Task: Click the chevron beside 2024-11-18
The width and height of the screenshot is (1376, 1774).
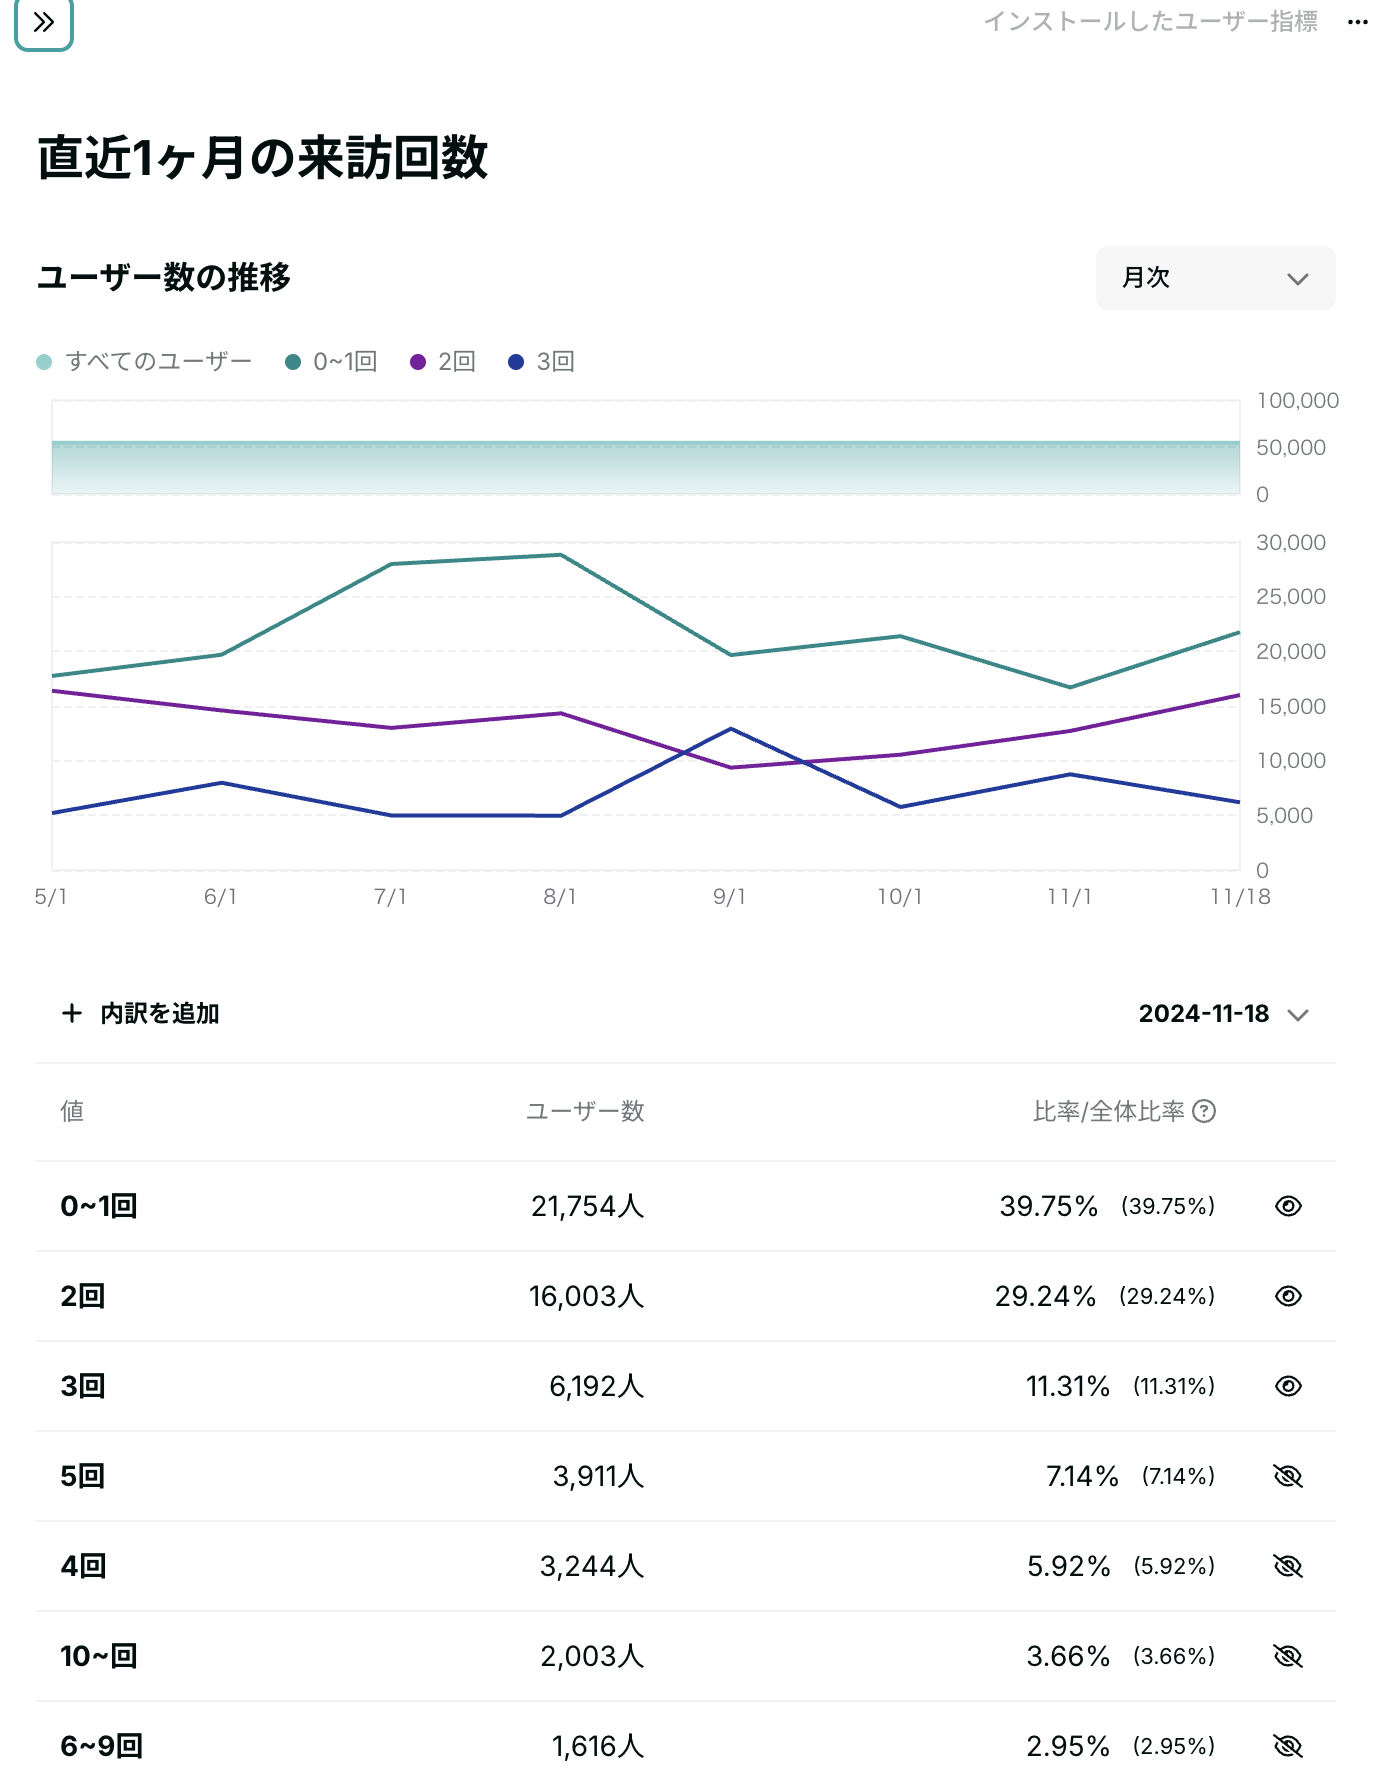Action: [x=1298, y=1015]
